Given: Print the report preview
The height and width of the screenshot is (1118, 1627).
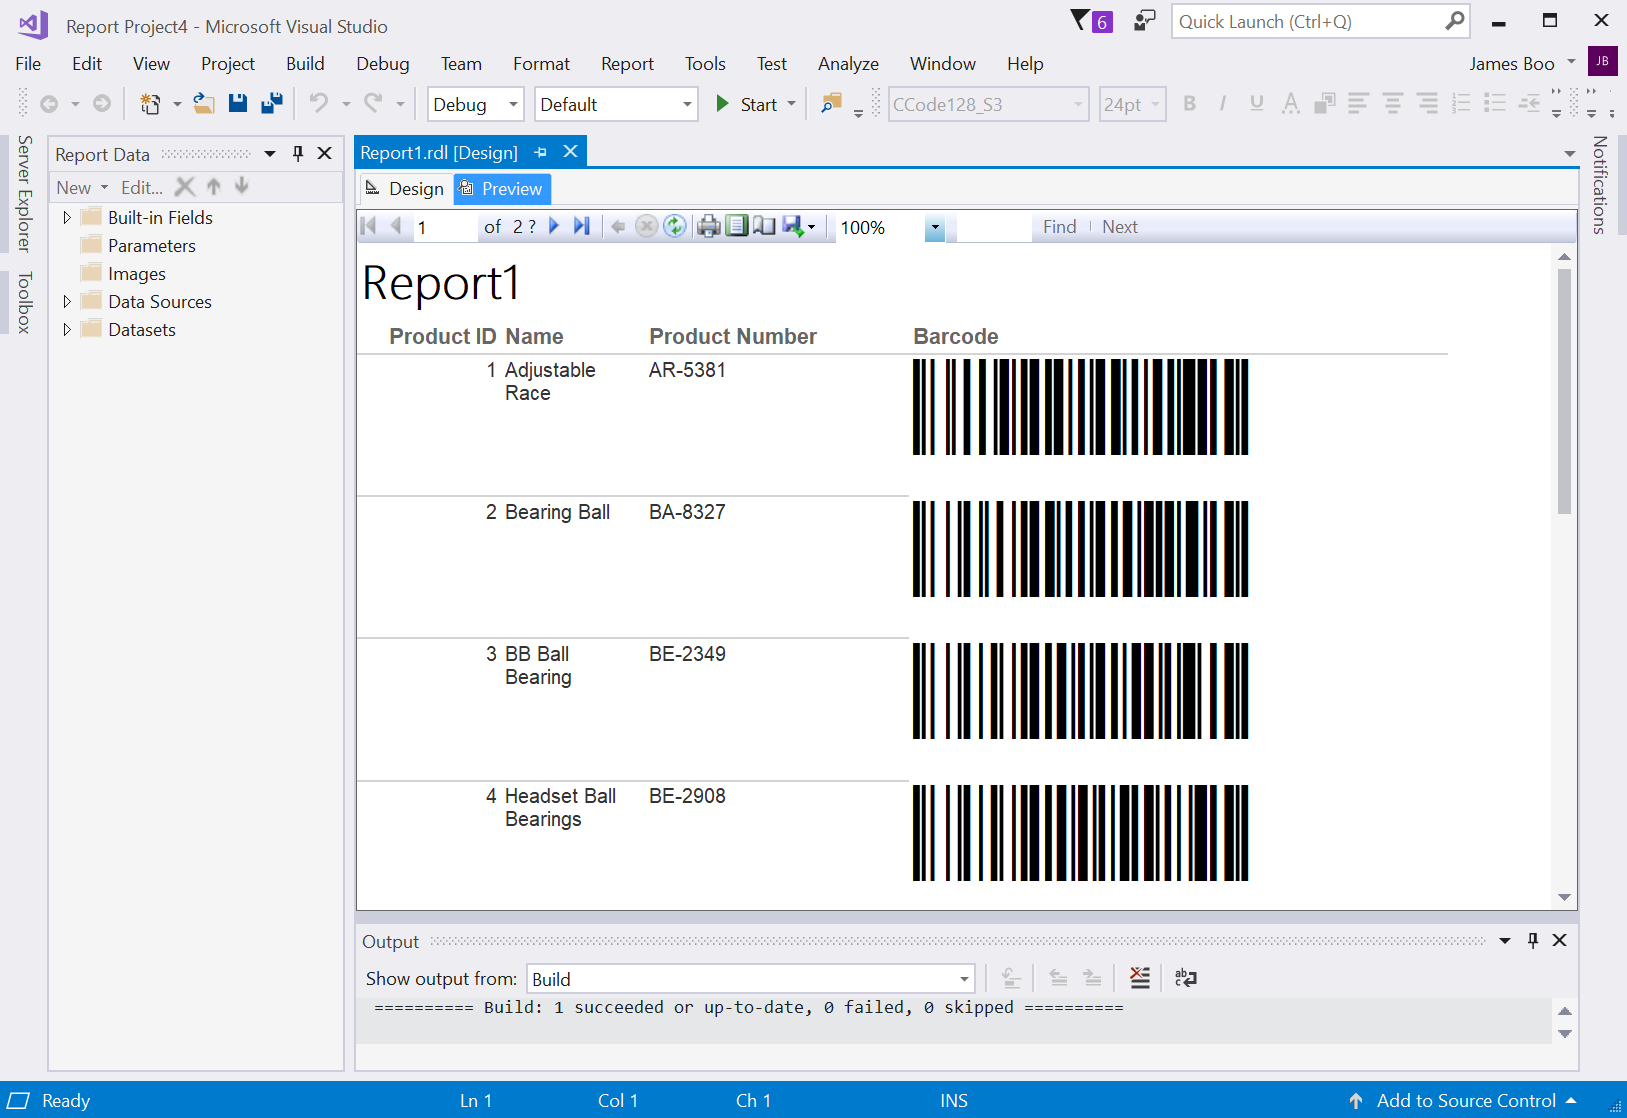Looking at the screenshot, I should click(x=708, y=227).
